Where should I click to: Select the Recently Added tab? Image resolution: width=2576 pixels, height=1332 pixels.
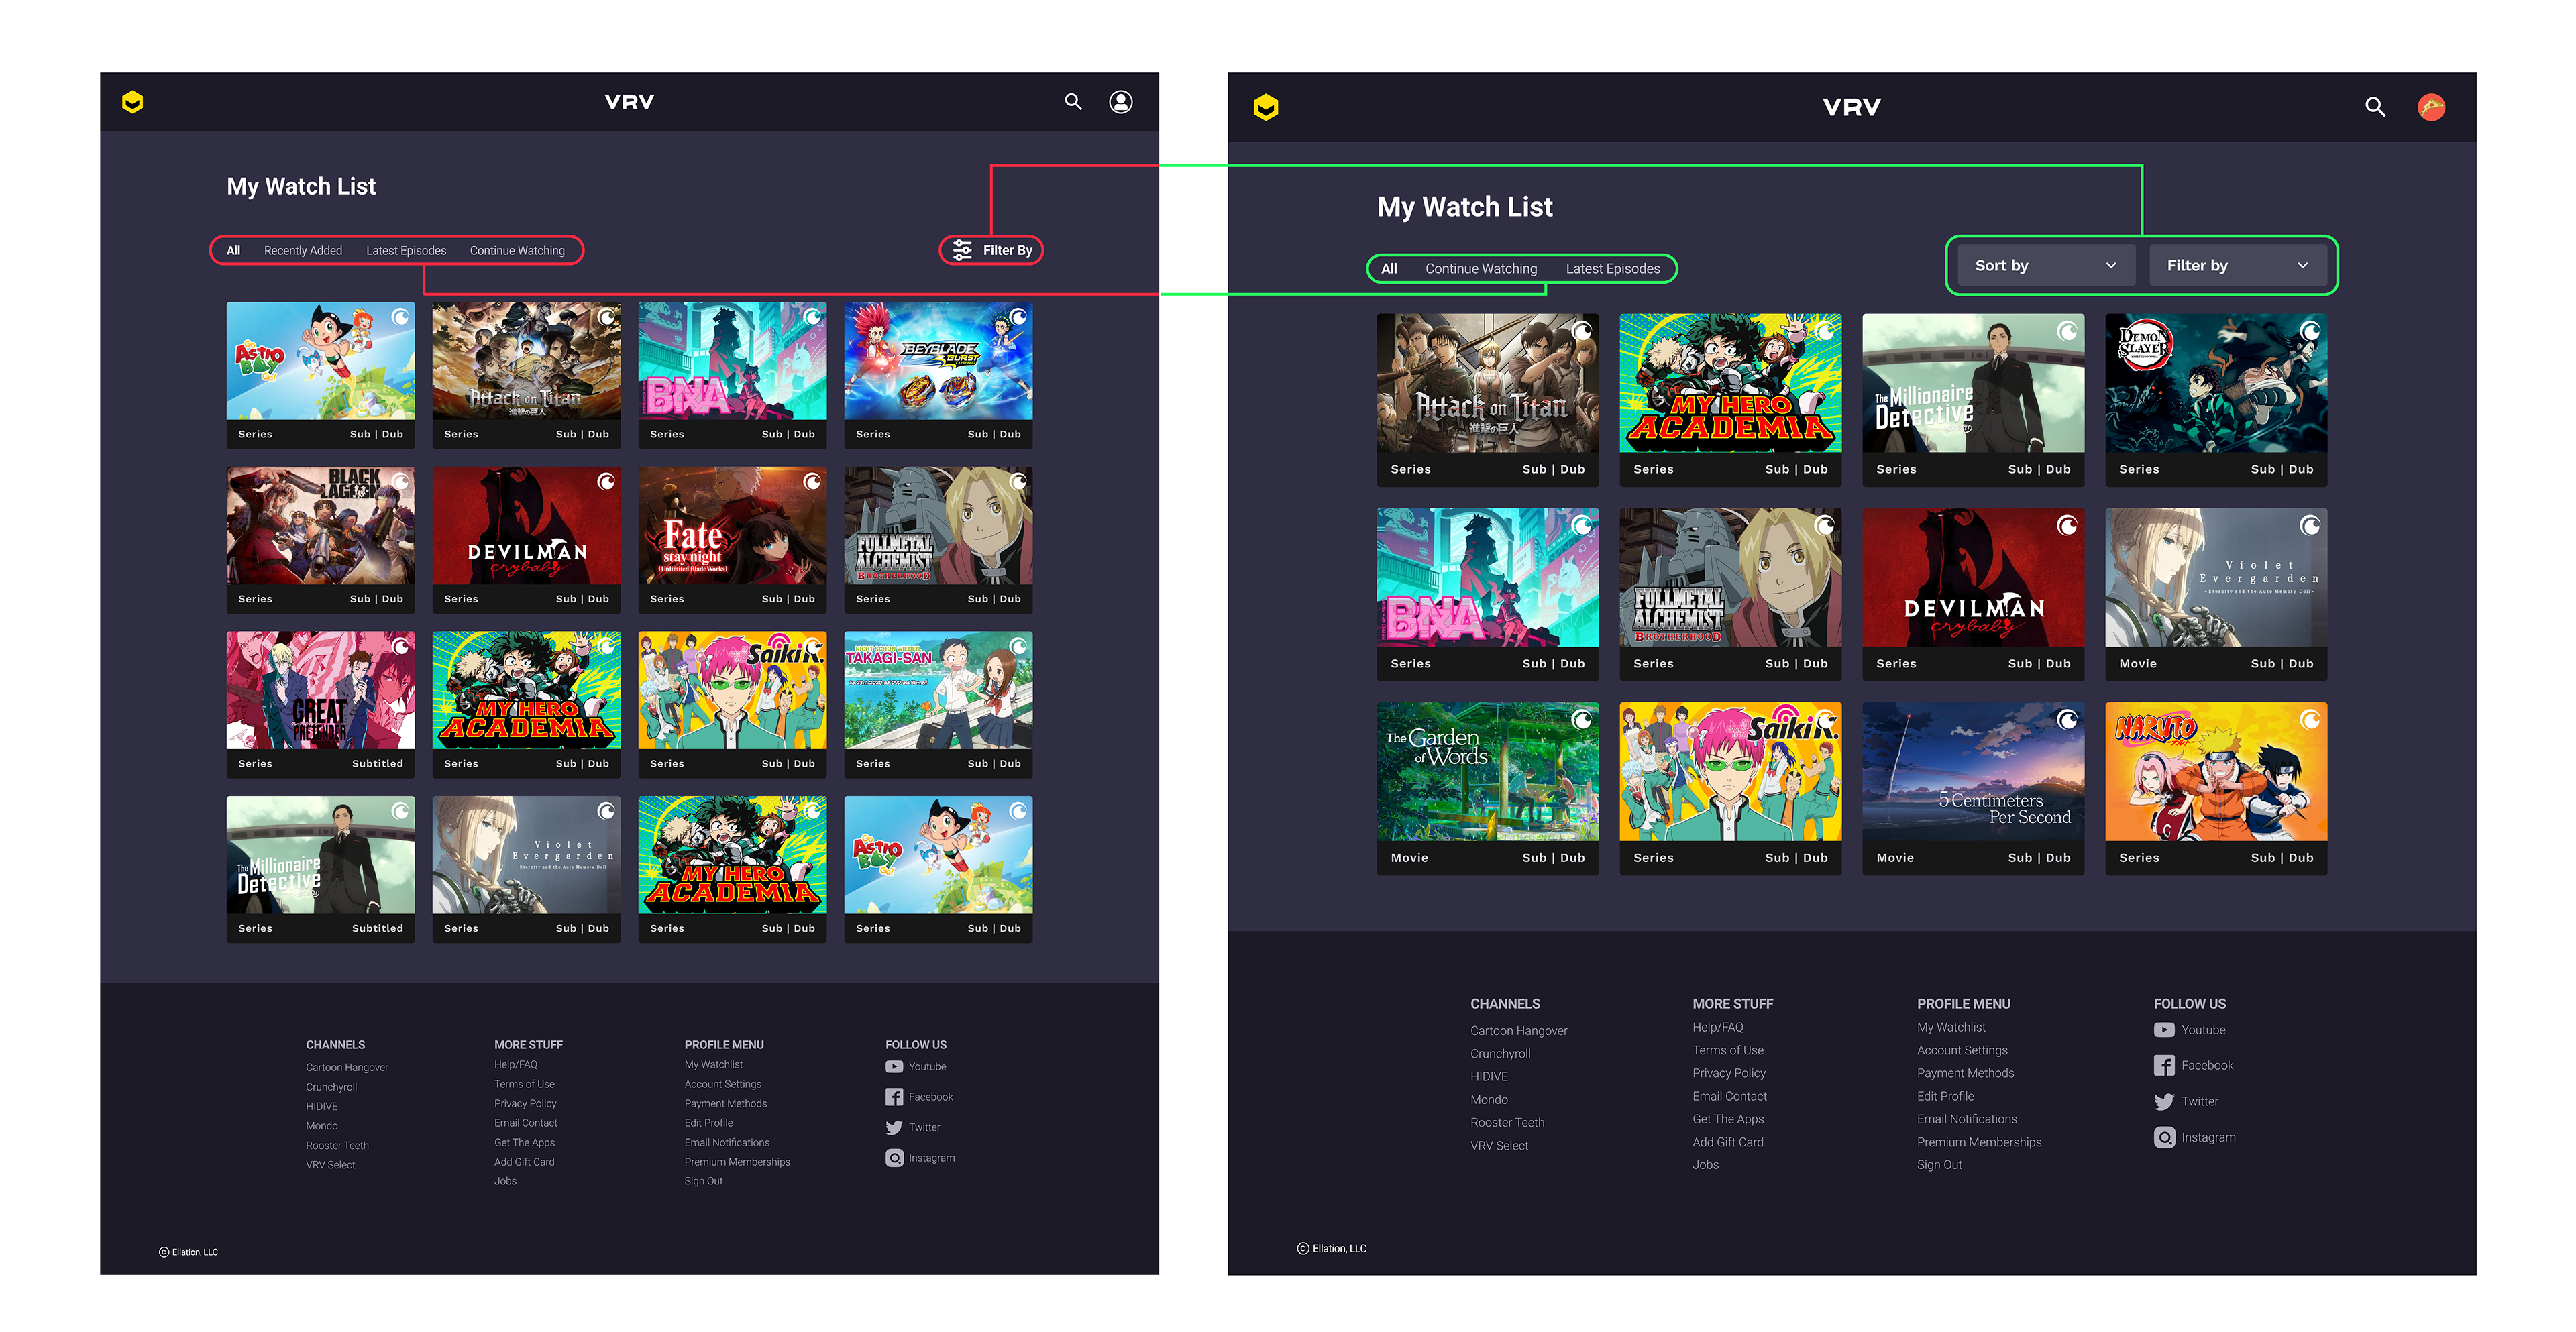click(x=303, y=251)
